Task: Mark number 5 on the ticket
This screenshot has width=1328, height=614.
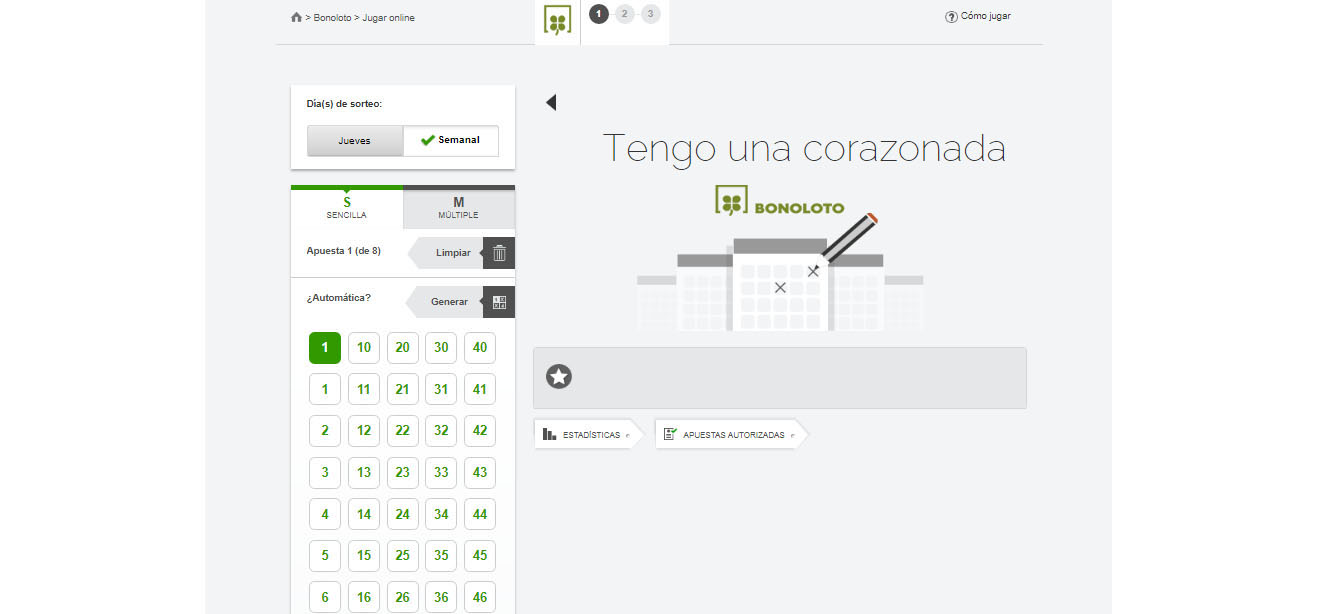Action: (x=325, y=556)
